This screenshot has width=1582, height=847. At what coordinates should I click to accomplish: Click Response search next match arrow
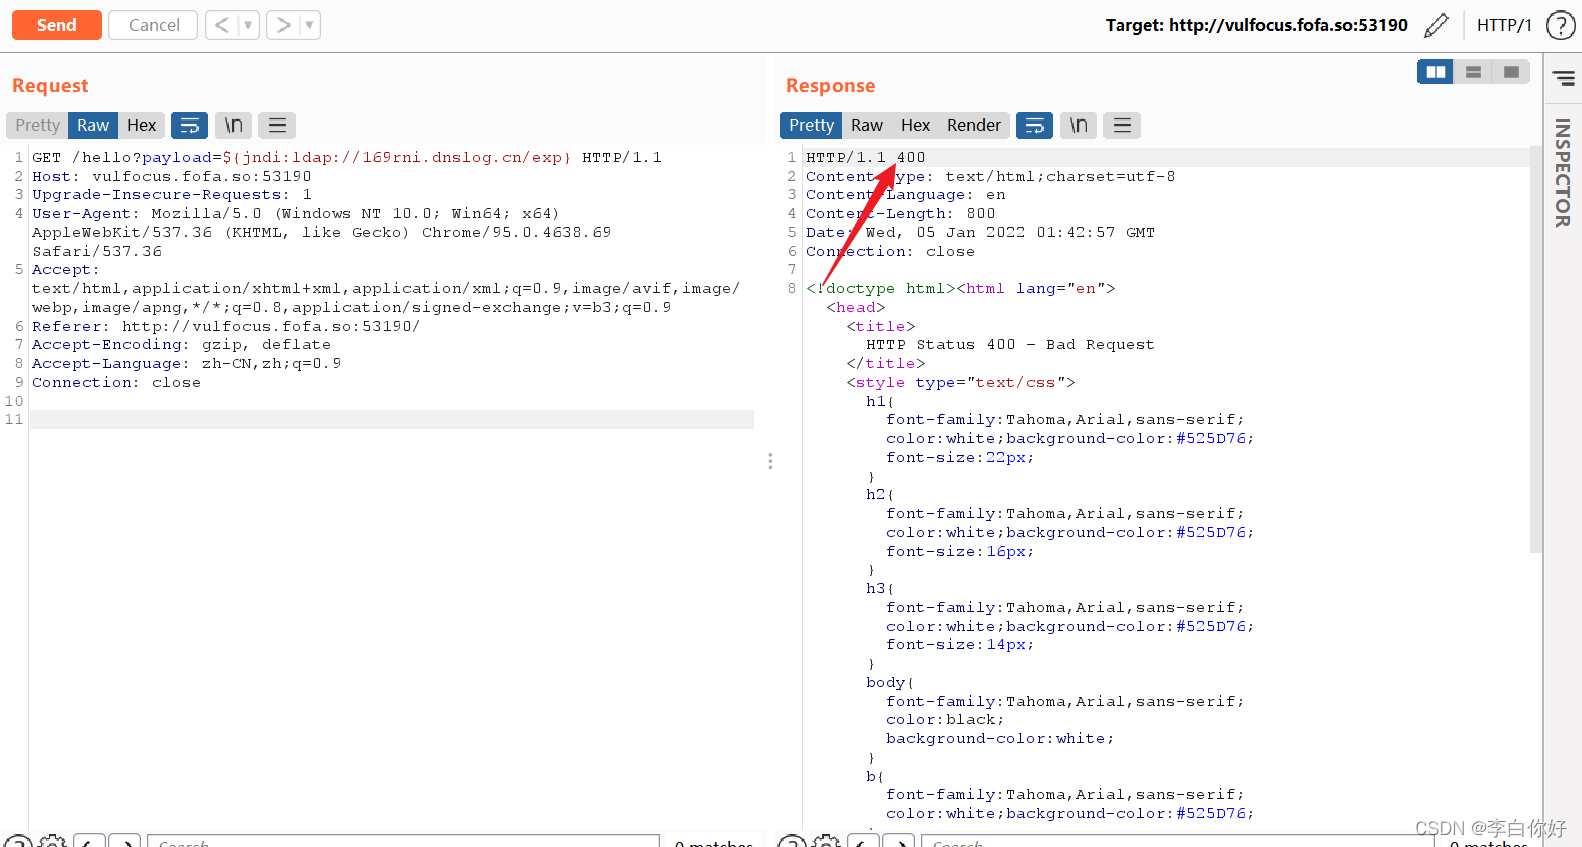pos(899,841)
